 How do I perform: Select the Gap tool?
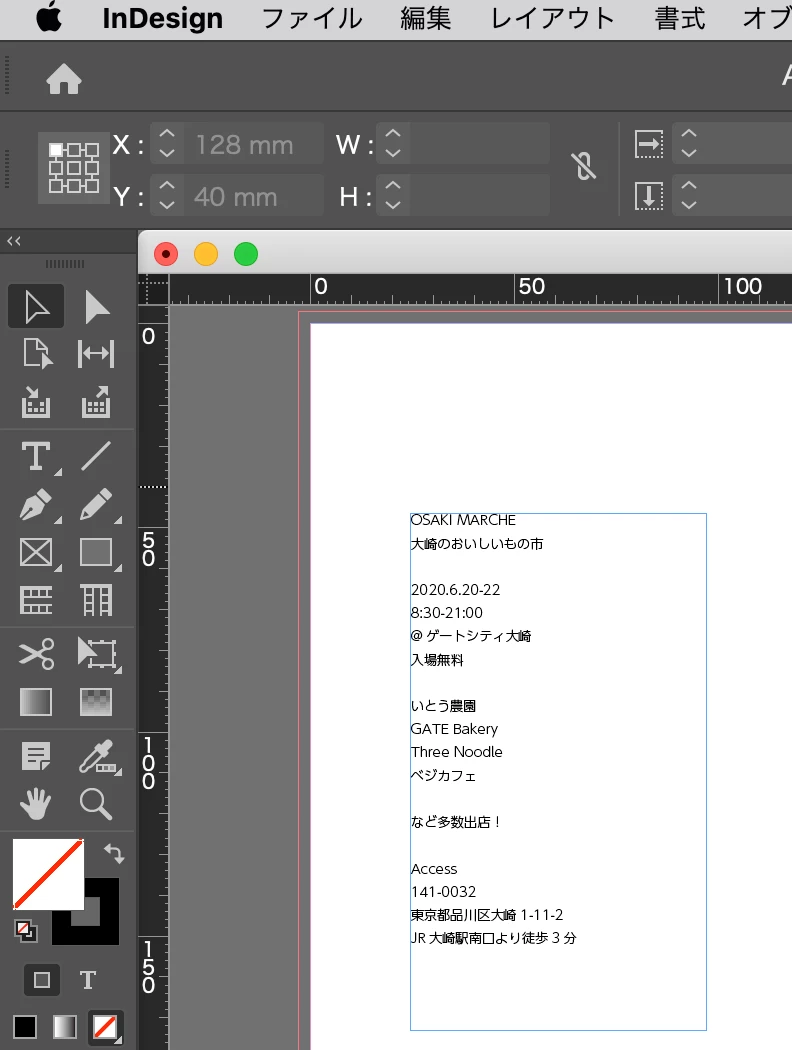(96, 354)
